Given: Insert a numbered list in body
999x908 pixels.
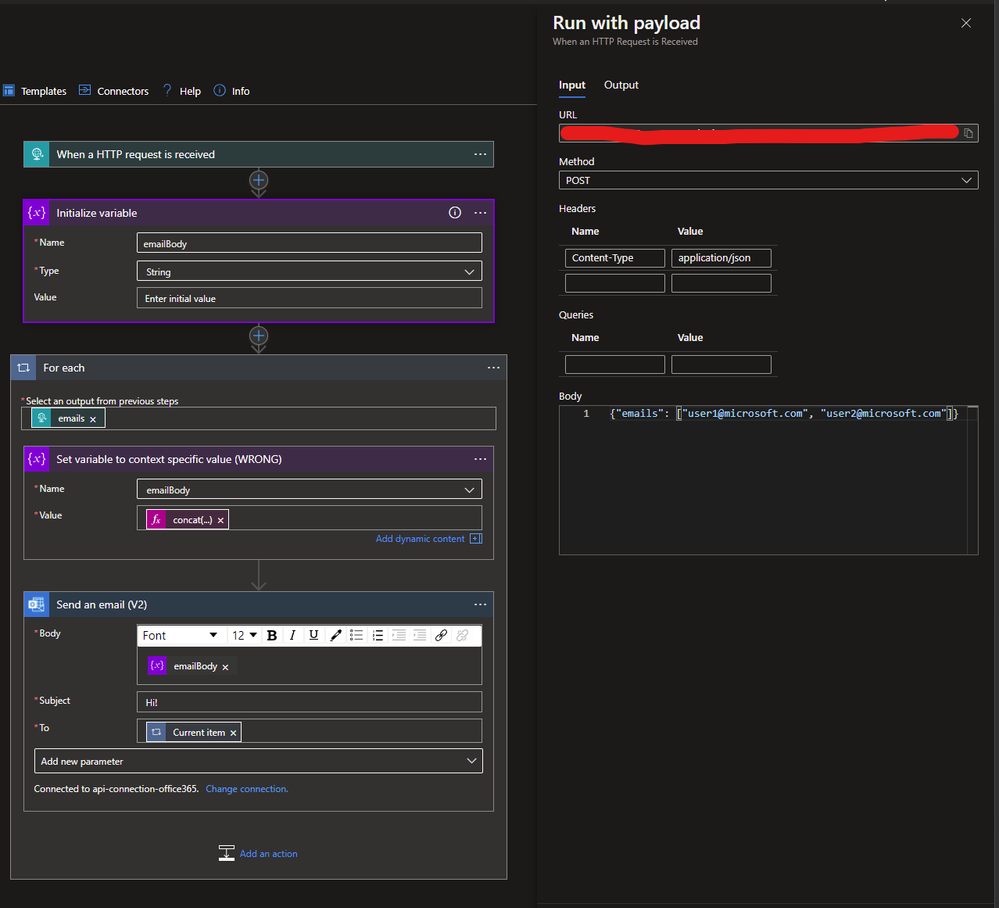Looking at the screenshot, I should (378, 636).
